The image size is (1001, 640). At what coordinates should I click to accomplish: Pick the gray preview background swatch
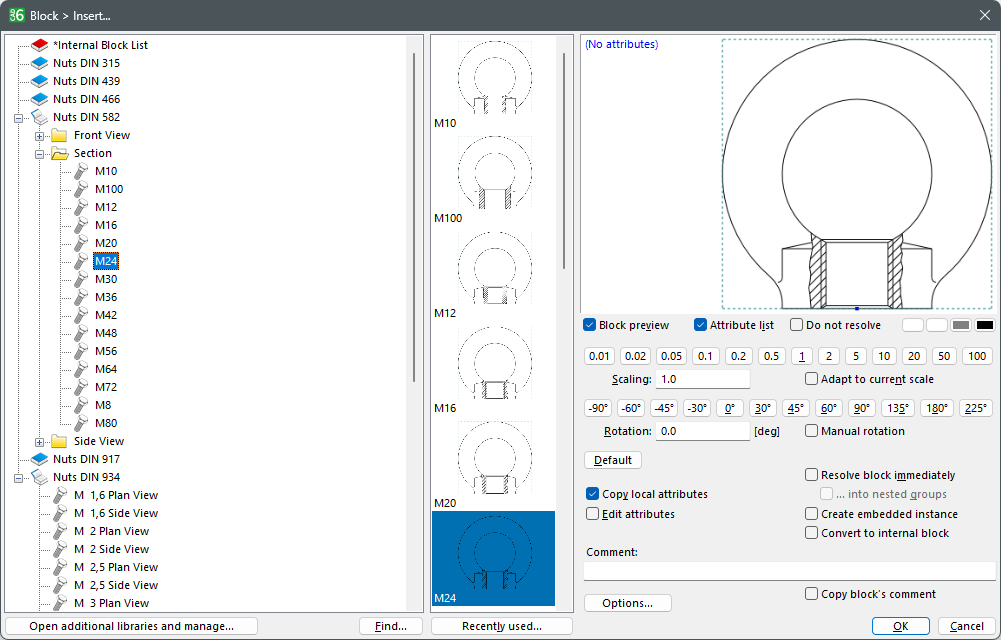point(961,325)
